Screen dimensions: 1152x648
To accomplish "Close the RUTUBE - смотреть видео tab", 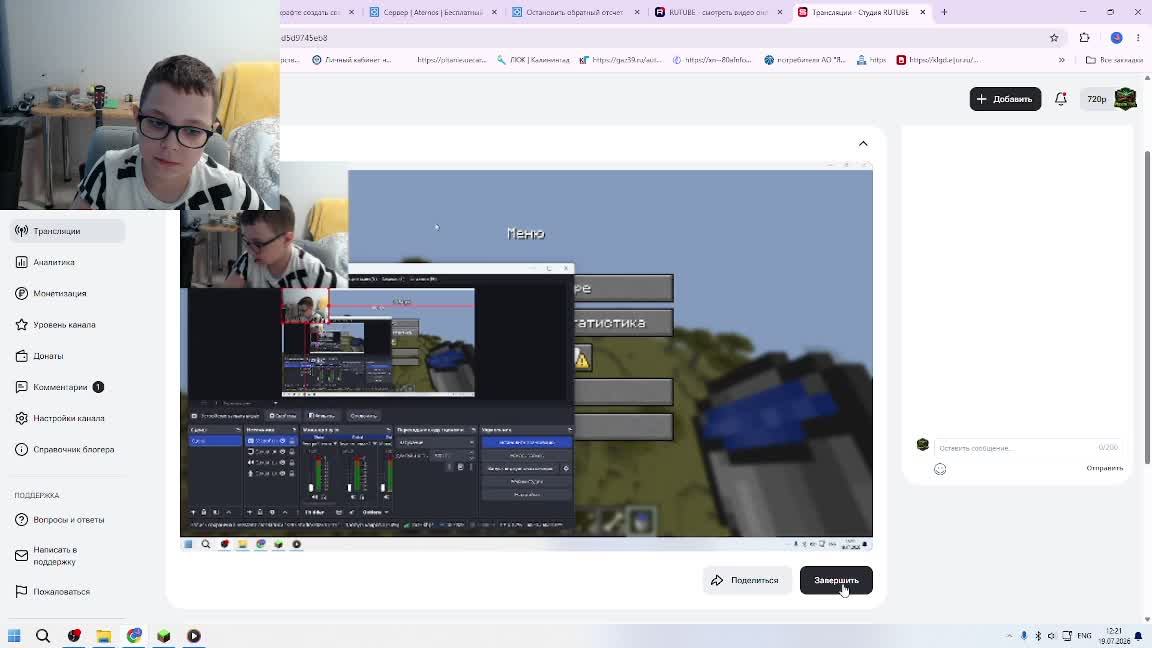I will point(780,12).
